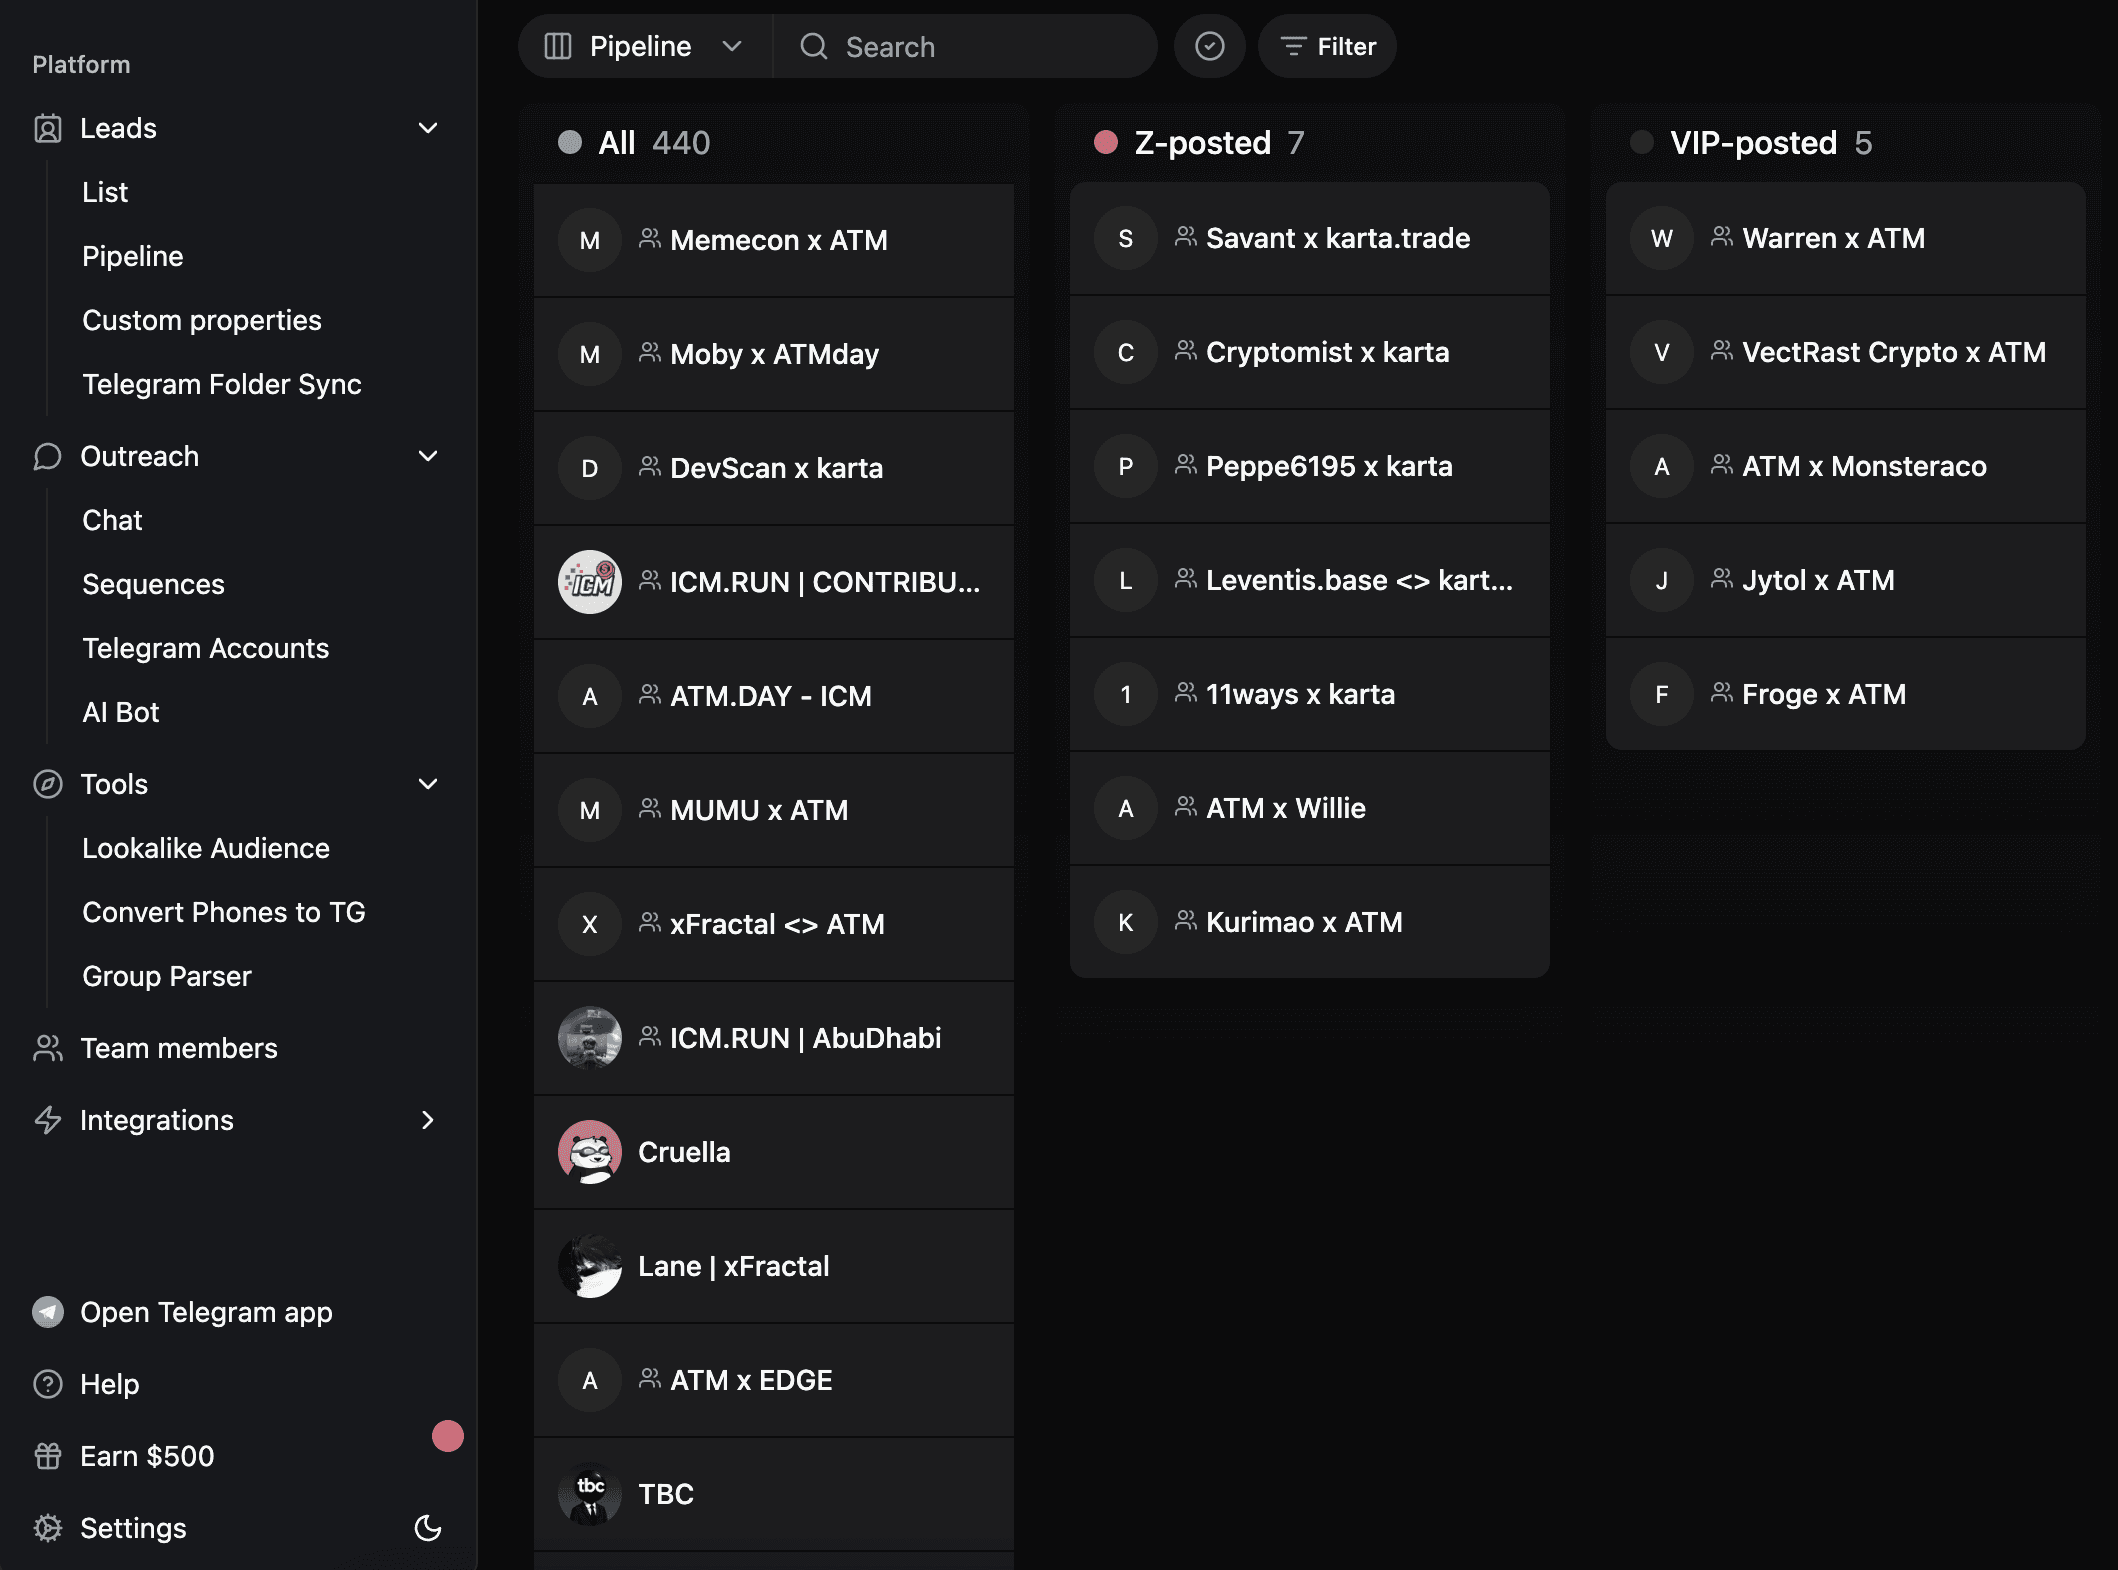The image size is (2118, 1570).
Task: Click the Leads sidebar icon
Action: [47, 128]
